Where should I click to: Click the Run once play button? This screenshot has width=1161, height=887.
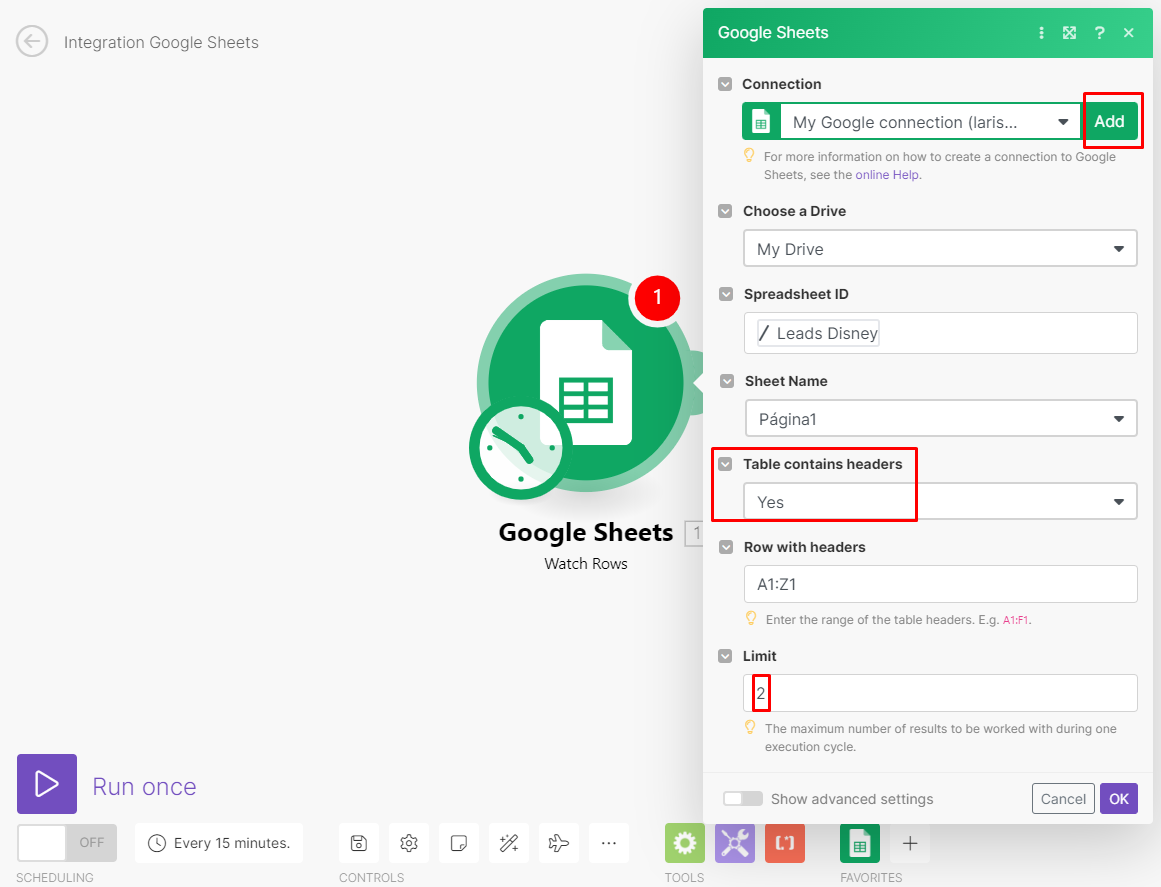47,783
